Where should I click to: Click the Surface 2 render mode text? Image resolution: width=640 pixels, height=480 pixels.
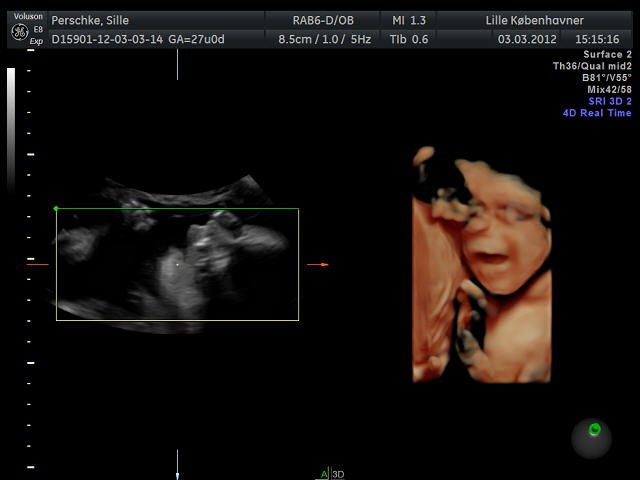(x=607, y=54)
